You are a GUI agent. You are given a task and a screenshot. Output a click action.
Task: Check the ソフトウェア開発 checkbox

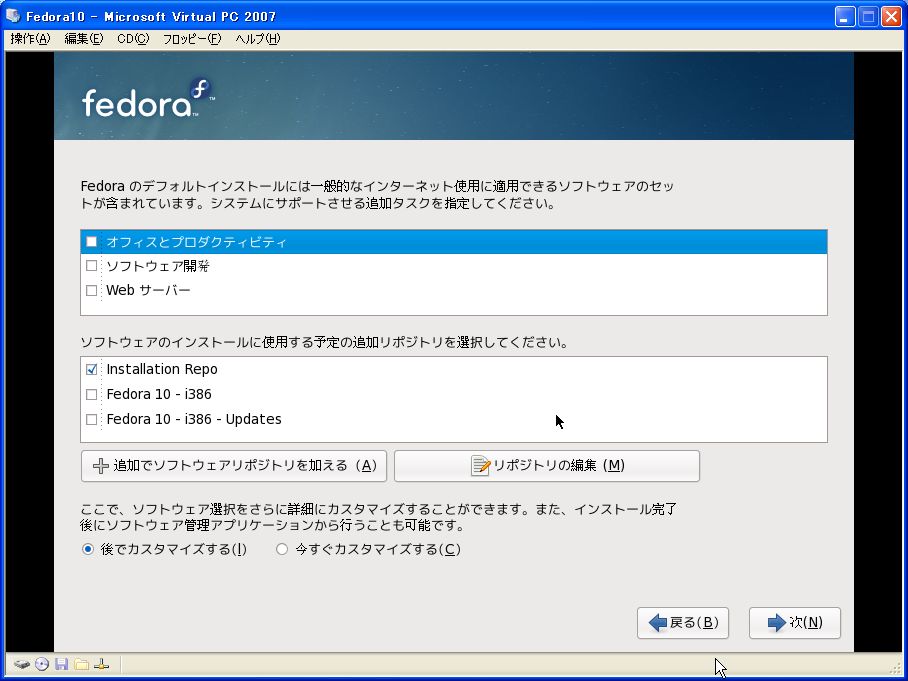(91, 266)
